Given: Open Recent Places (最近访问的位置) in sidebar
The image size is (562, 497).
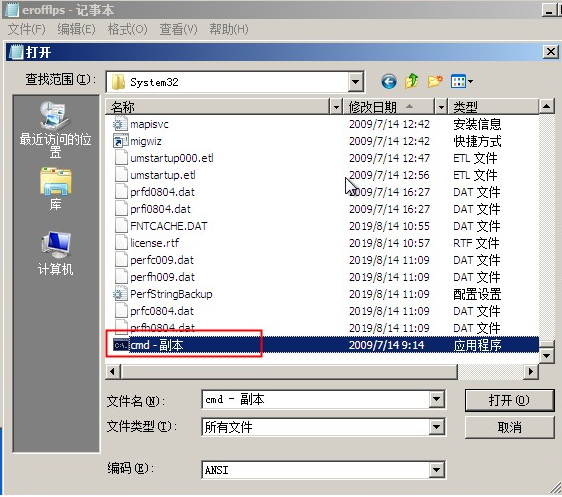Looking at the screenshot, I should 55,129.
